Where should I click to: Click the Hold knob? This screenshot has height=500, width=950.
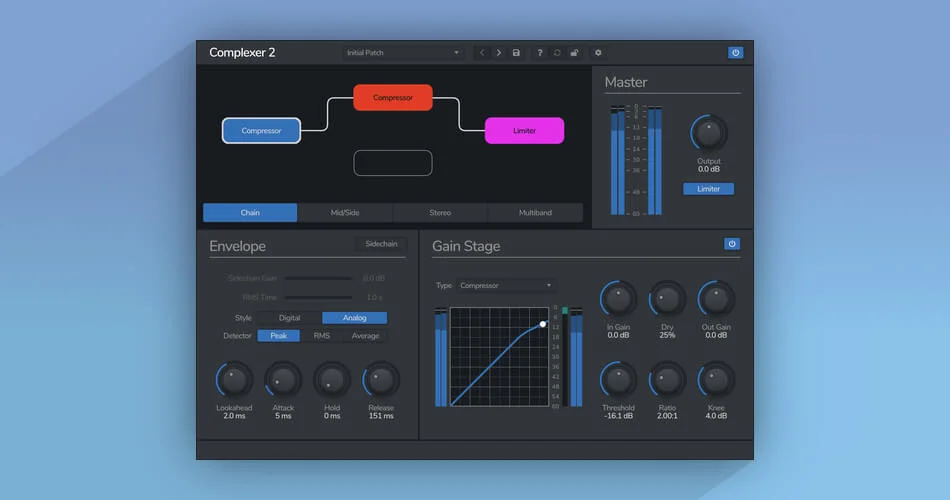point(332,380)
